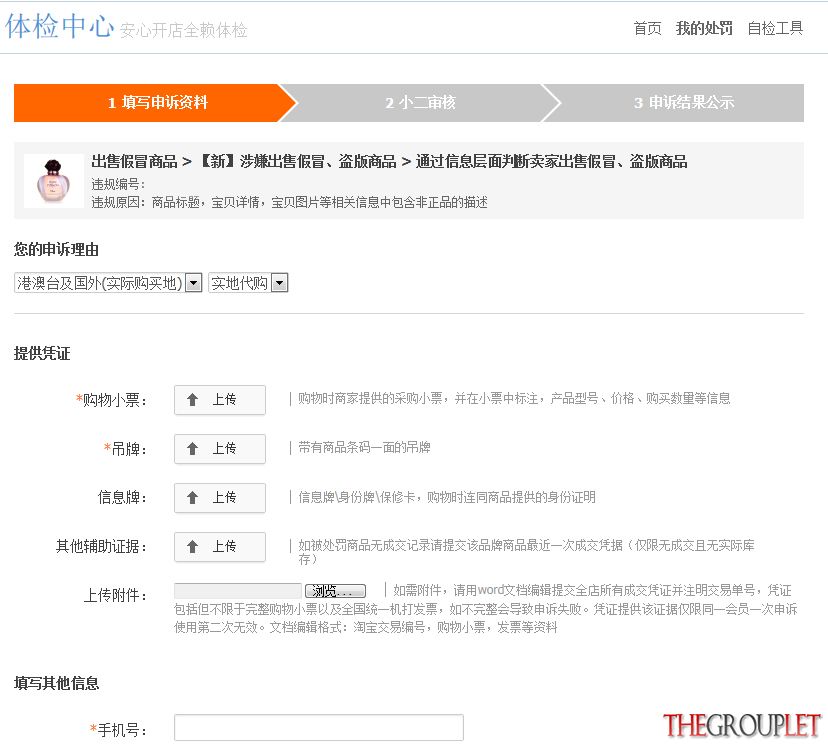
Task: Click the 违规编号 label
Action: pyautogui.click(x=118, y=184)
